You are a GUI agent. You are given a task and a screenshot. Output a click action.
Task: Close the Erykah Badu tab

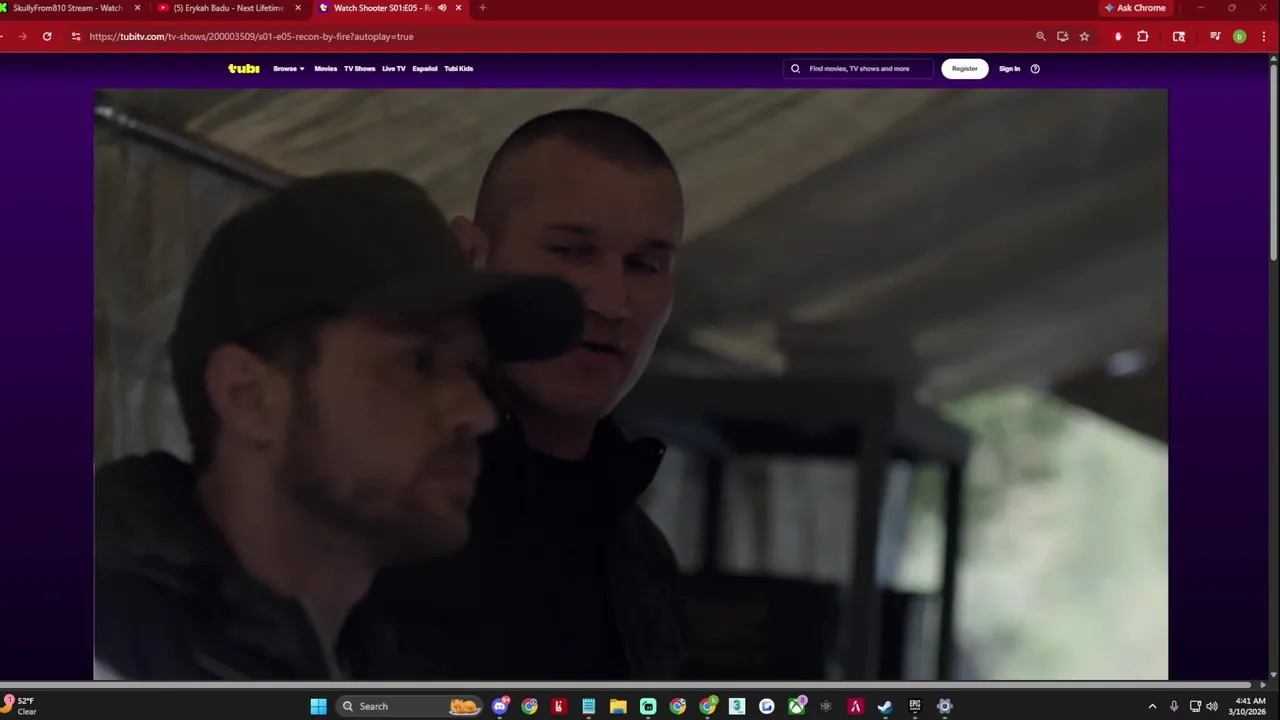[x=298, y=8]
